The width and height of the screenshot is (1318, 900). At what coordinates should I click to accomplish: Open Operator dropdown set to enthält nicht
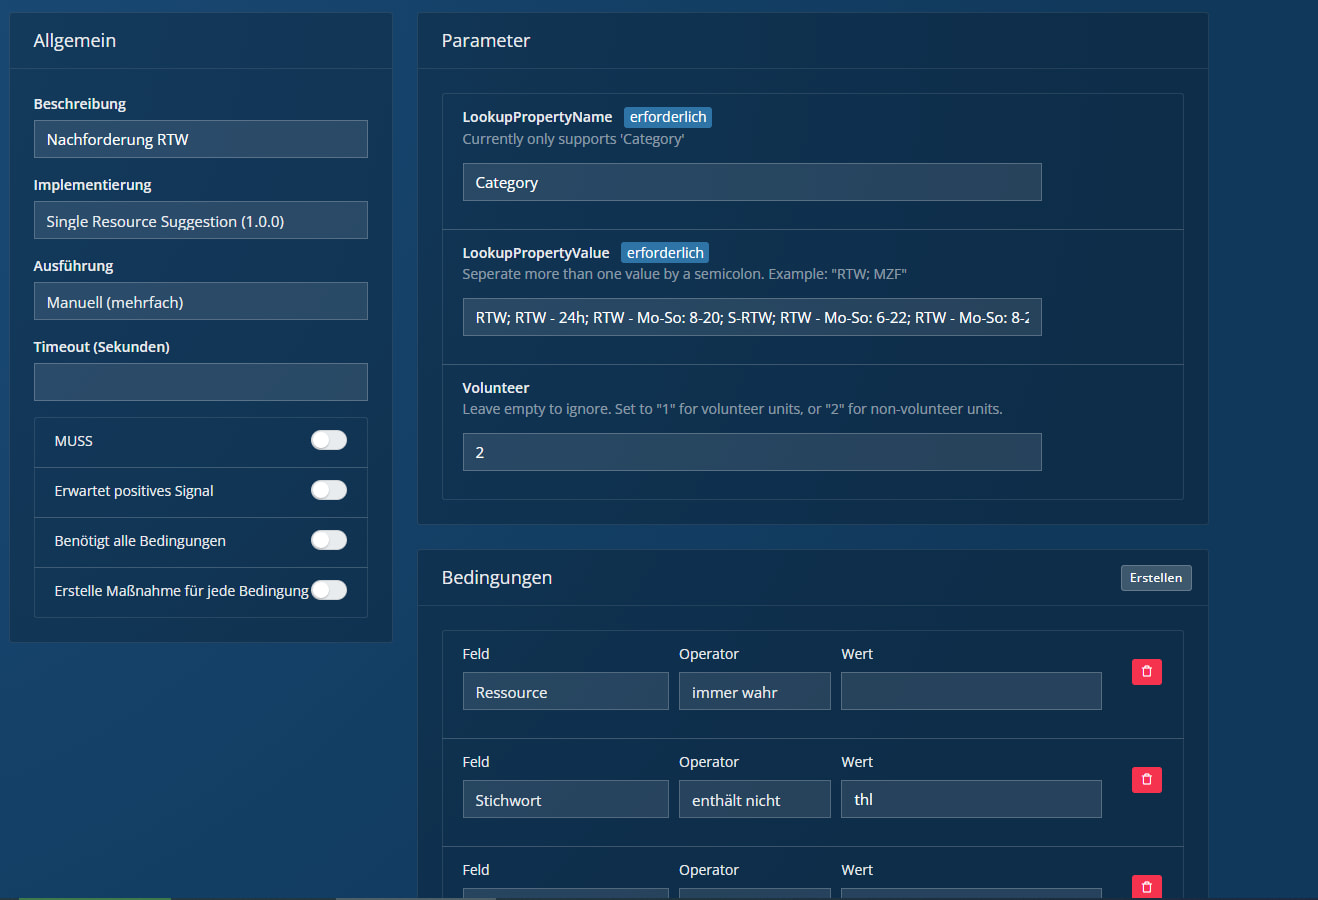[x=754, y=800]
